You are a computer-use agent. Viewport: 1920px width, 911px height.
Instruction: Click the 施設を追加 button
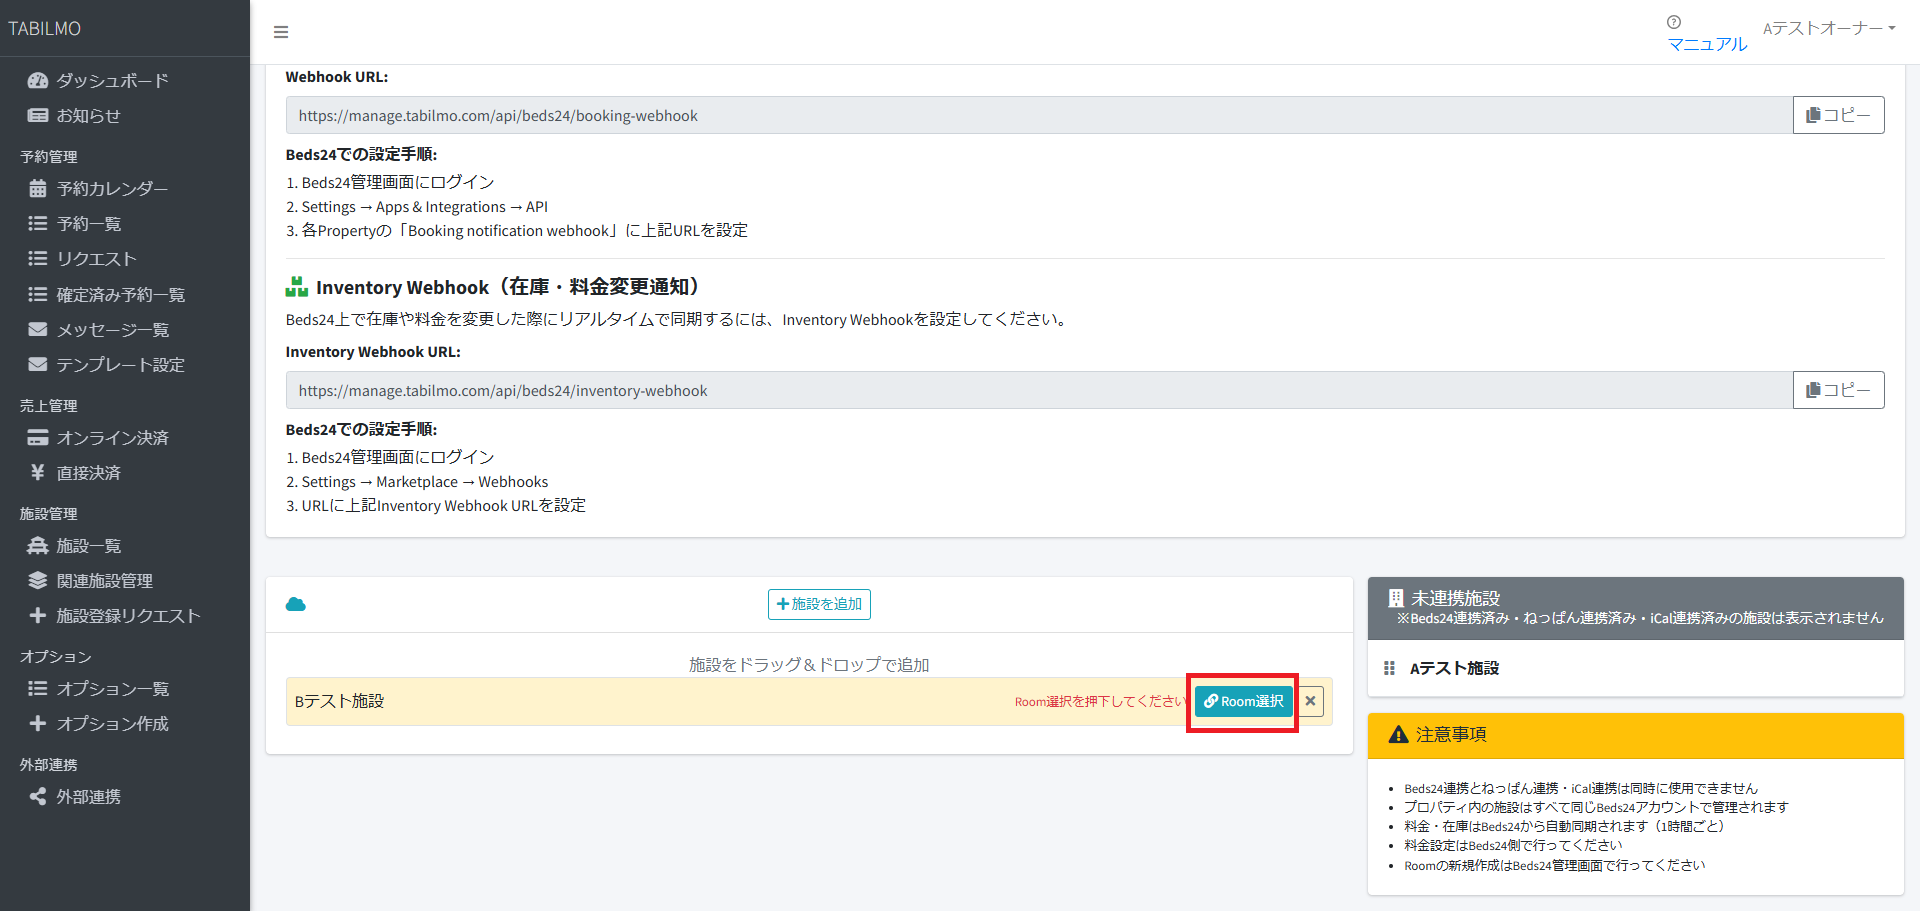[819, 604]
